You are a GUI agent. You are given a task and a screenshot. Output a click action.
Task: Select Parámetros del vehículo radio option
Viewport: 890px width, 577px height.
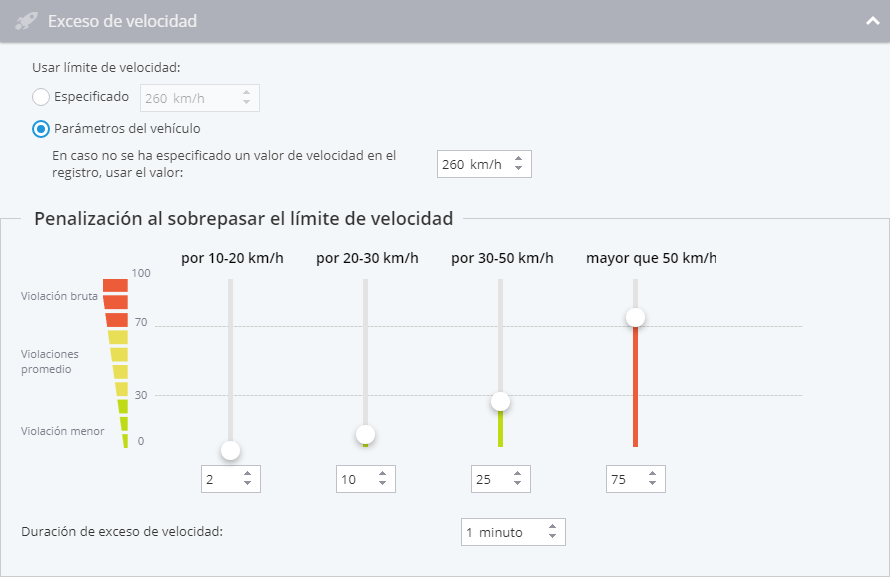[41, 129]
